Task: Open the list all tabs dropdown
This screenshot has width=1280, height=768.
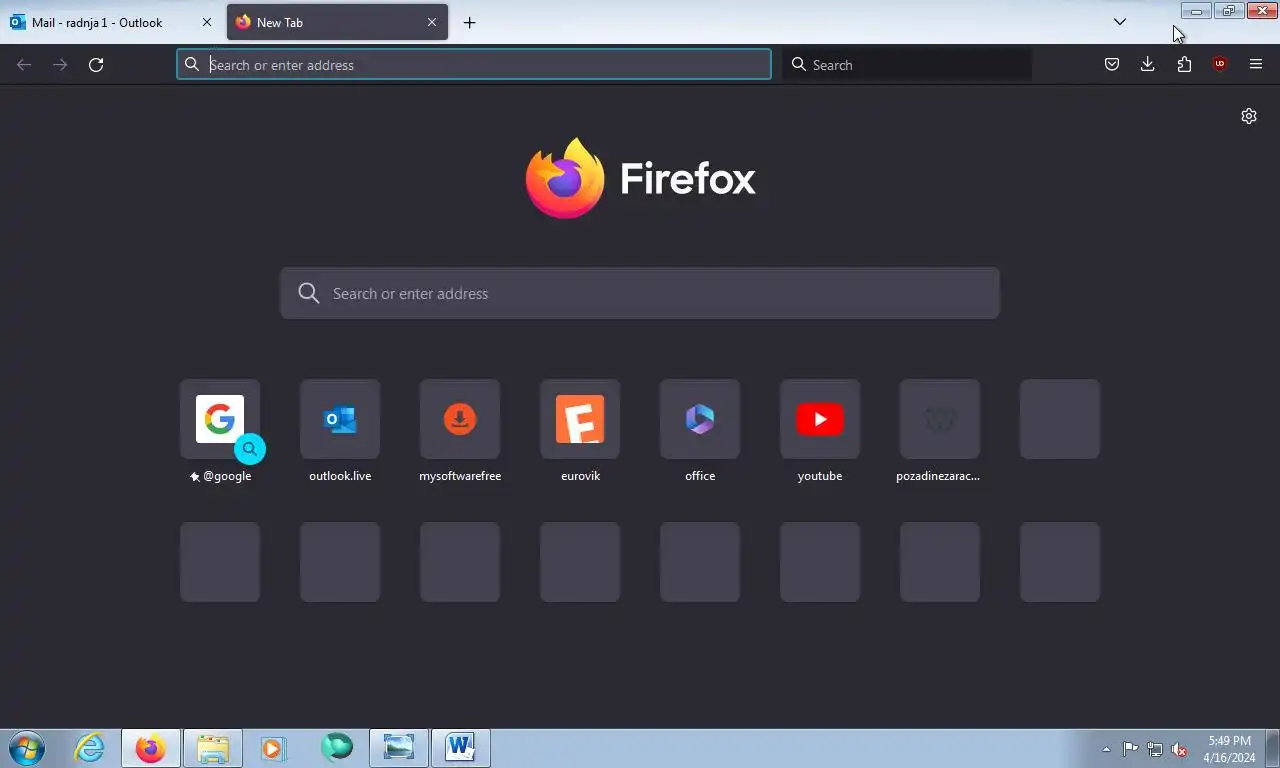Action: 1120,22
